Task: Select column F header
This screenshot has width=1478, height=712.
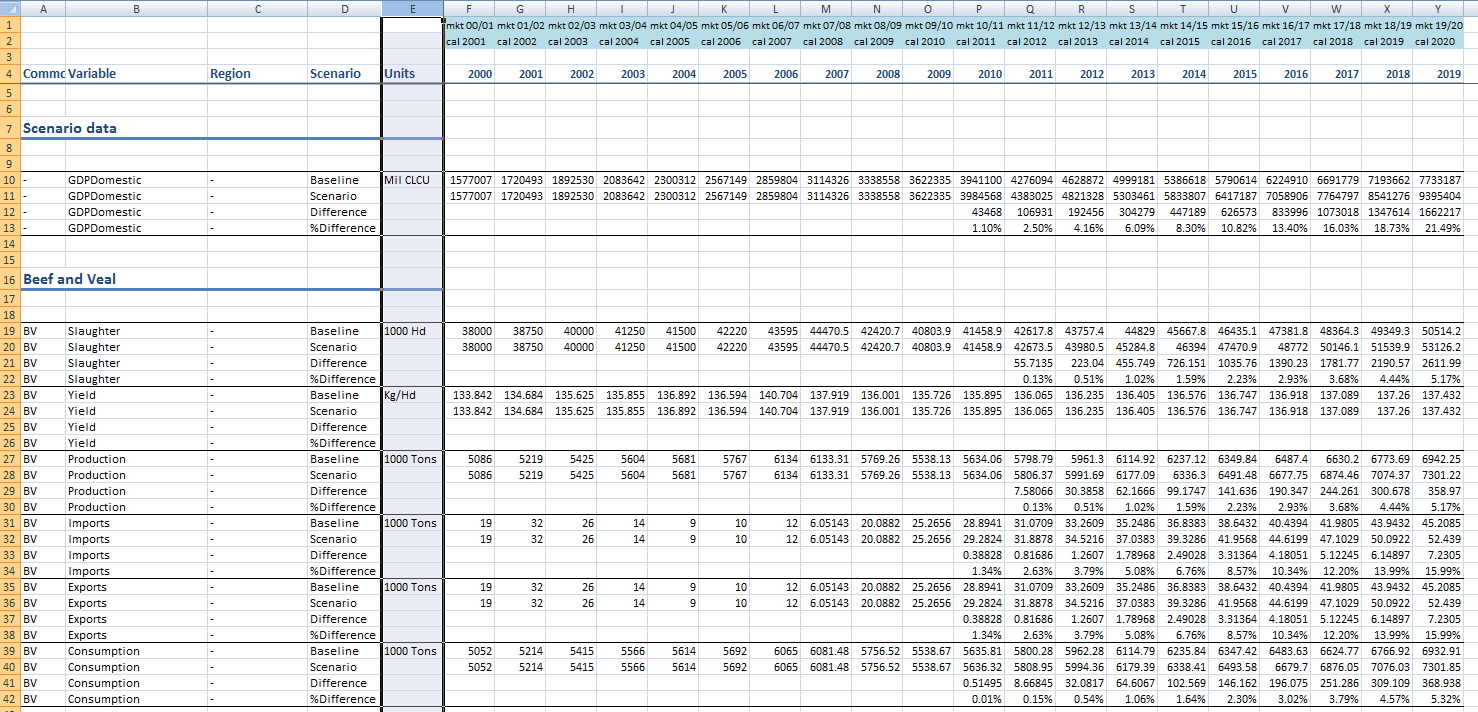Action: point(469,8)
